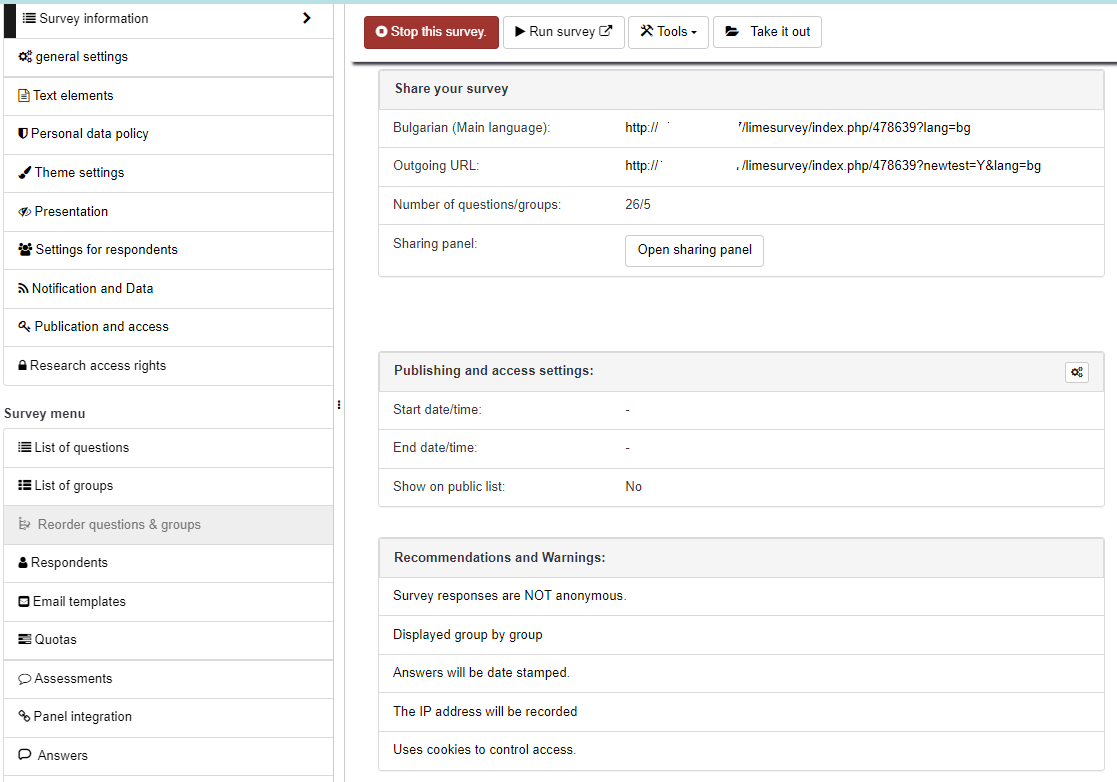Open Email templates
Screen dimensions: 1117x782
(168, 602)
